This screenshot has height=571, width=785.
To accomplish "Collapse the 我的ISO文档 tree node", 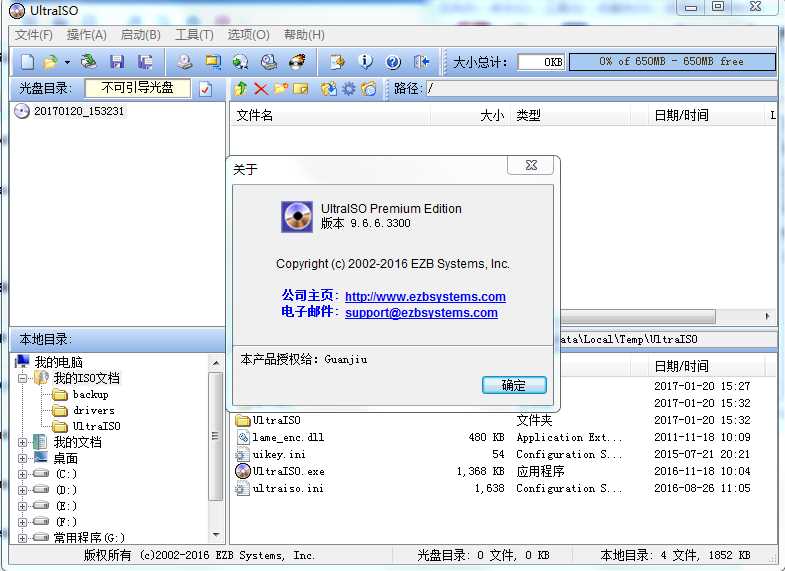I will coord(23,378).
